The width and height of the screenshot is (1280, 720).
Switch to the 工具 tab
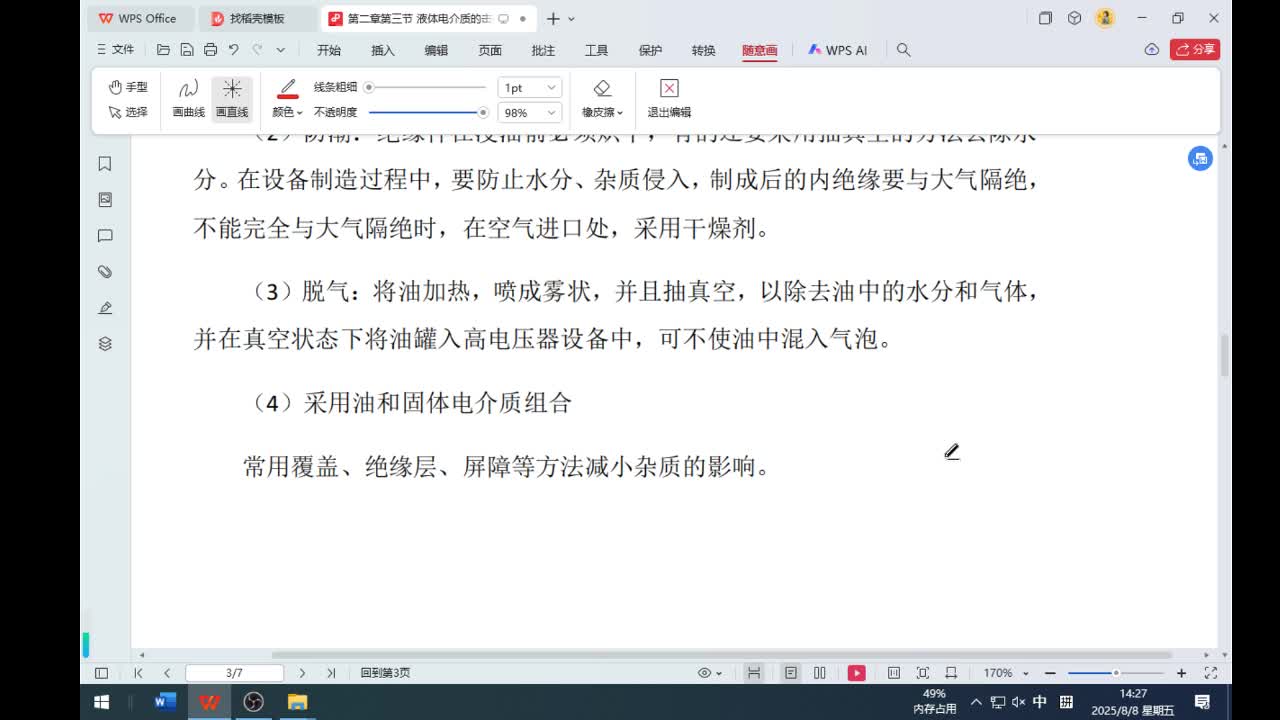click(x=596, y=50)
